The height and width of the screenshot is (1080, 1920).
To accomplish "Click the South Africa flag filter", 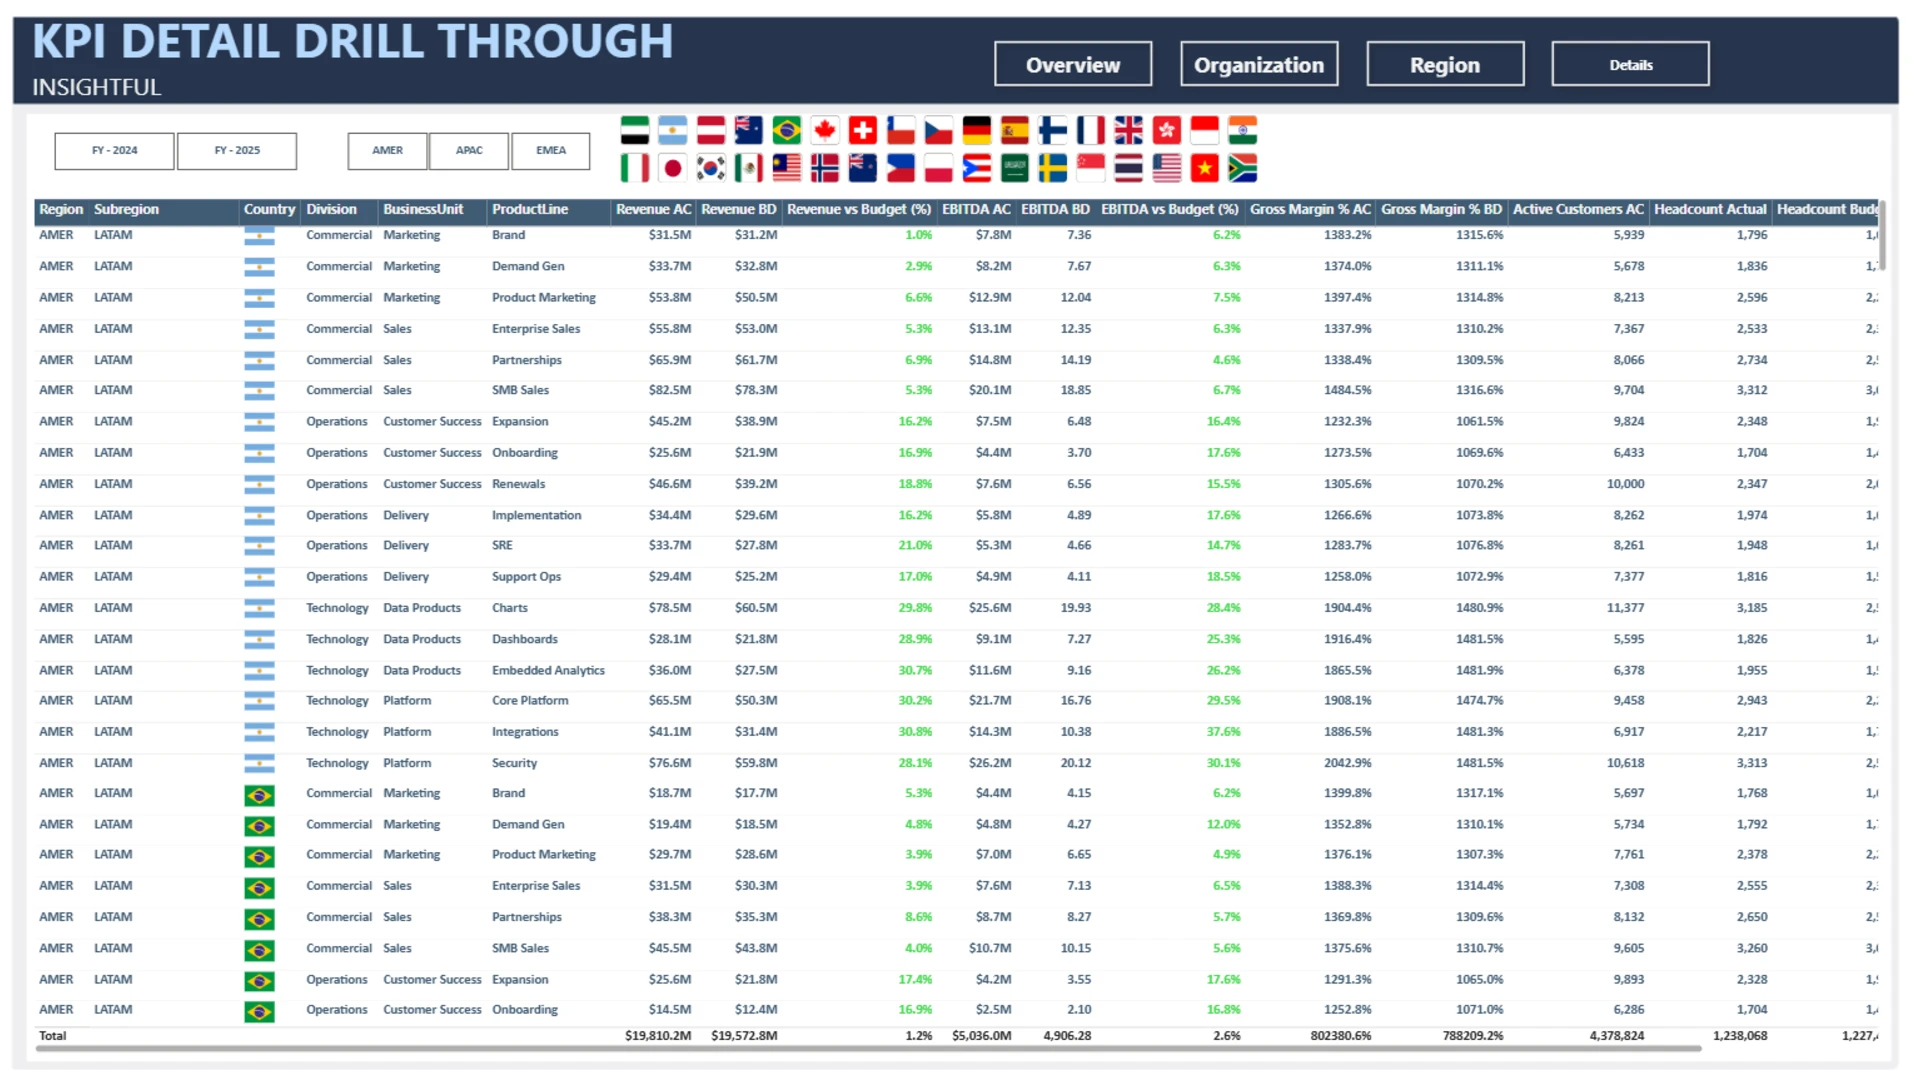I will (x=1242, y=168).
